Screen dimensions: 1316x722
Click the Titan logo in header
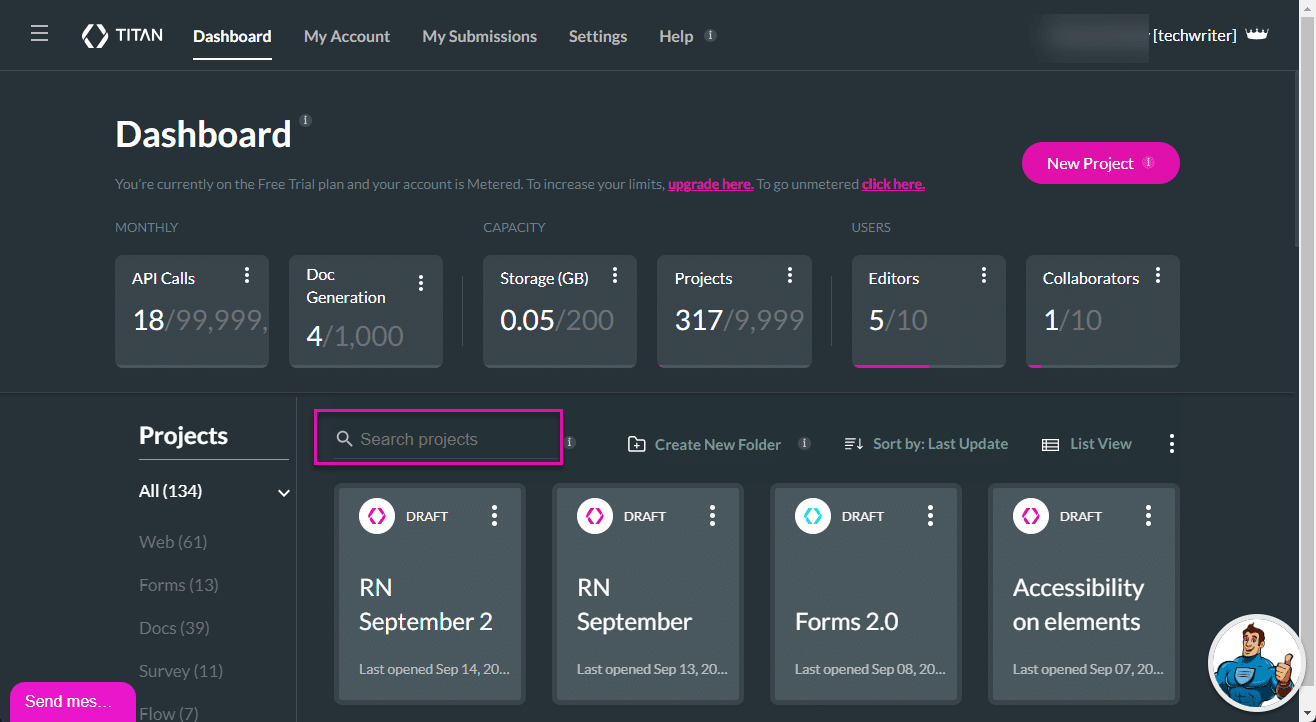[x=121, y=36]
